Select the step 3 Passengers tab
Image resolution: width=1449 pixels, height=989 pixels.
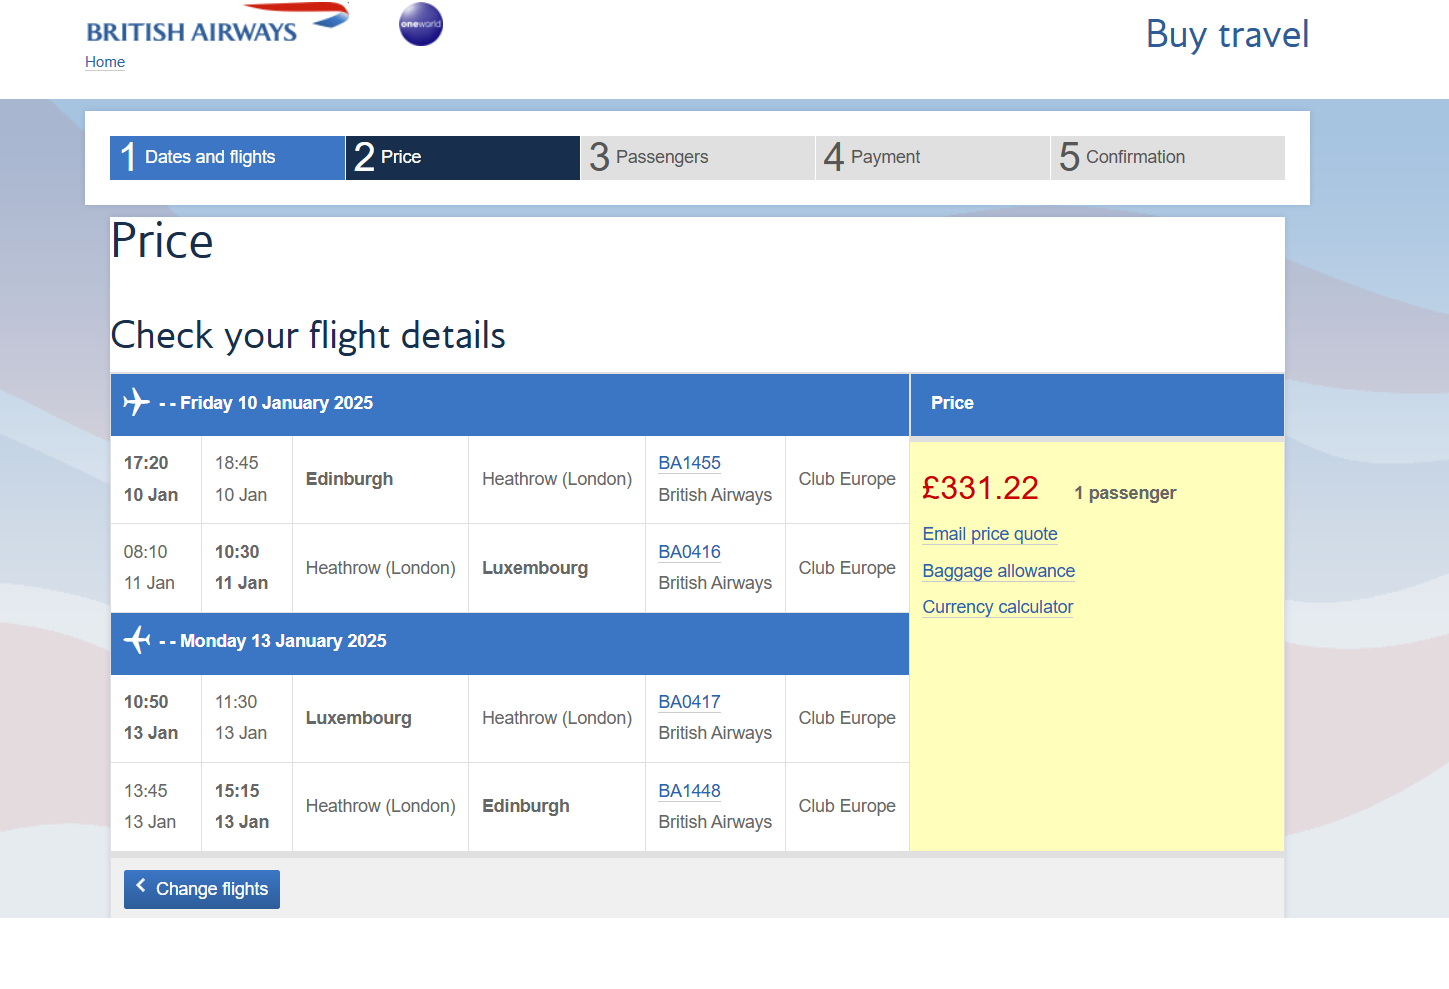[x=697, y=158]
